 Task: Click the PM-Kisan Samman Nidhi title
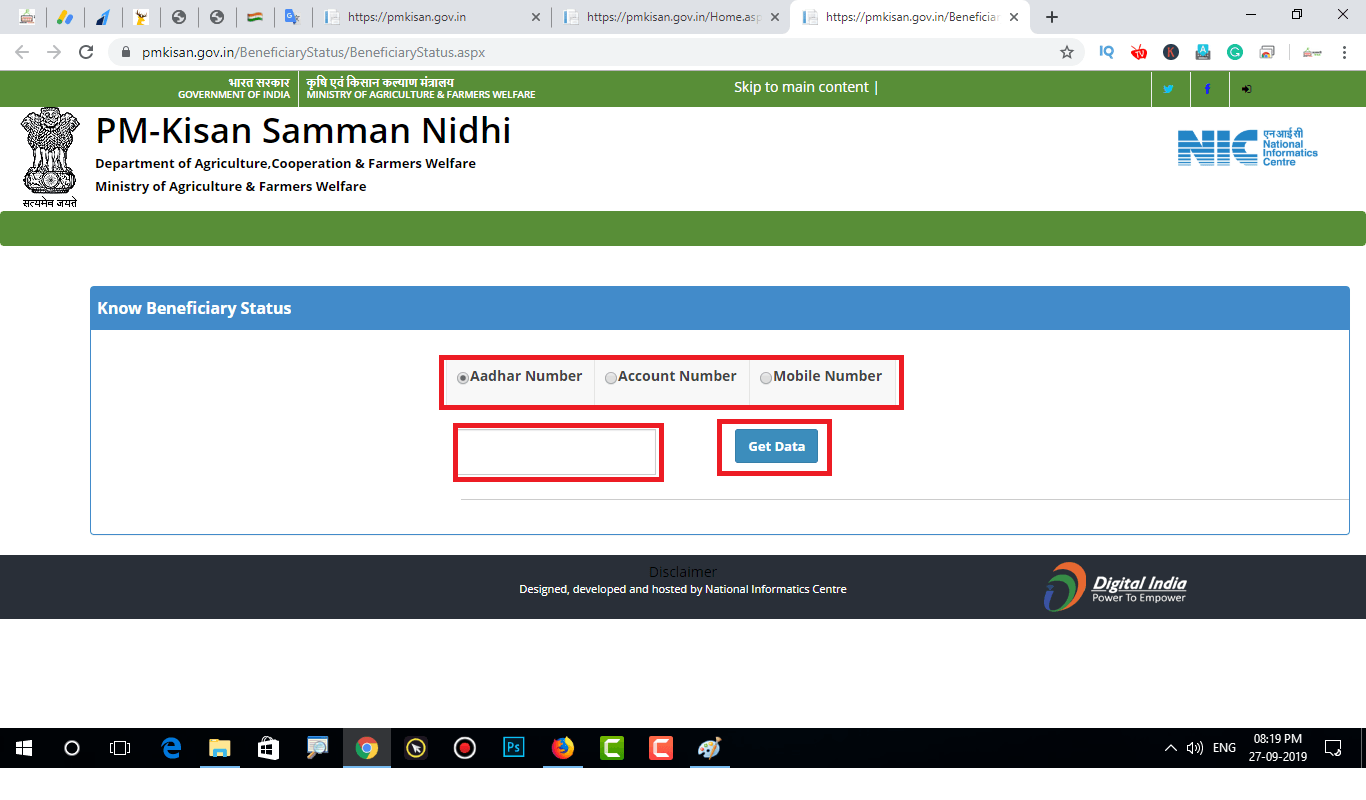click(x=303, y=131)
